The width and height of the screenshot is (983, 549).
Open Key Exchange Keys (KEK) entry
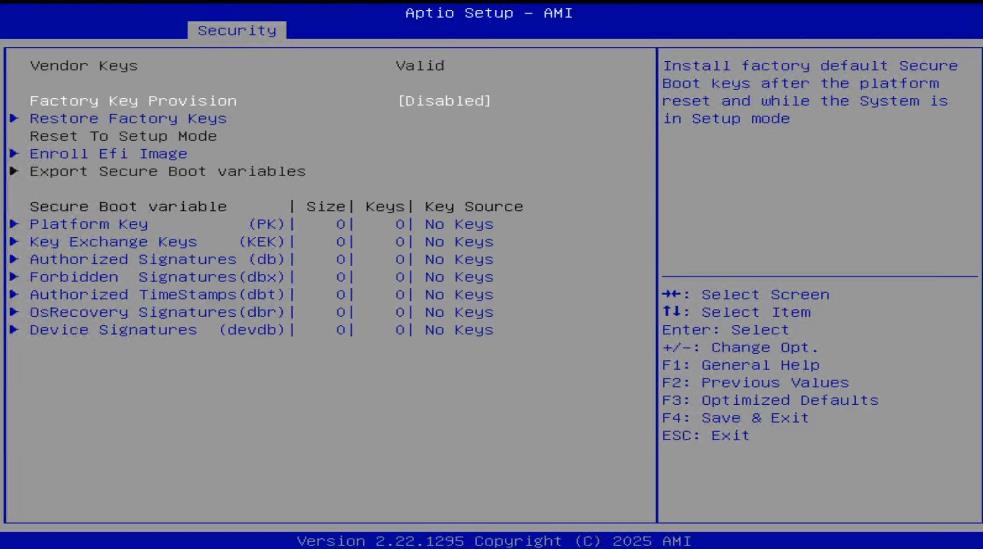[x=157, y=241]
